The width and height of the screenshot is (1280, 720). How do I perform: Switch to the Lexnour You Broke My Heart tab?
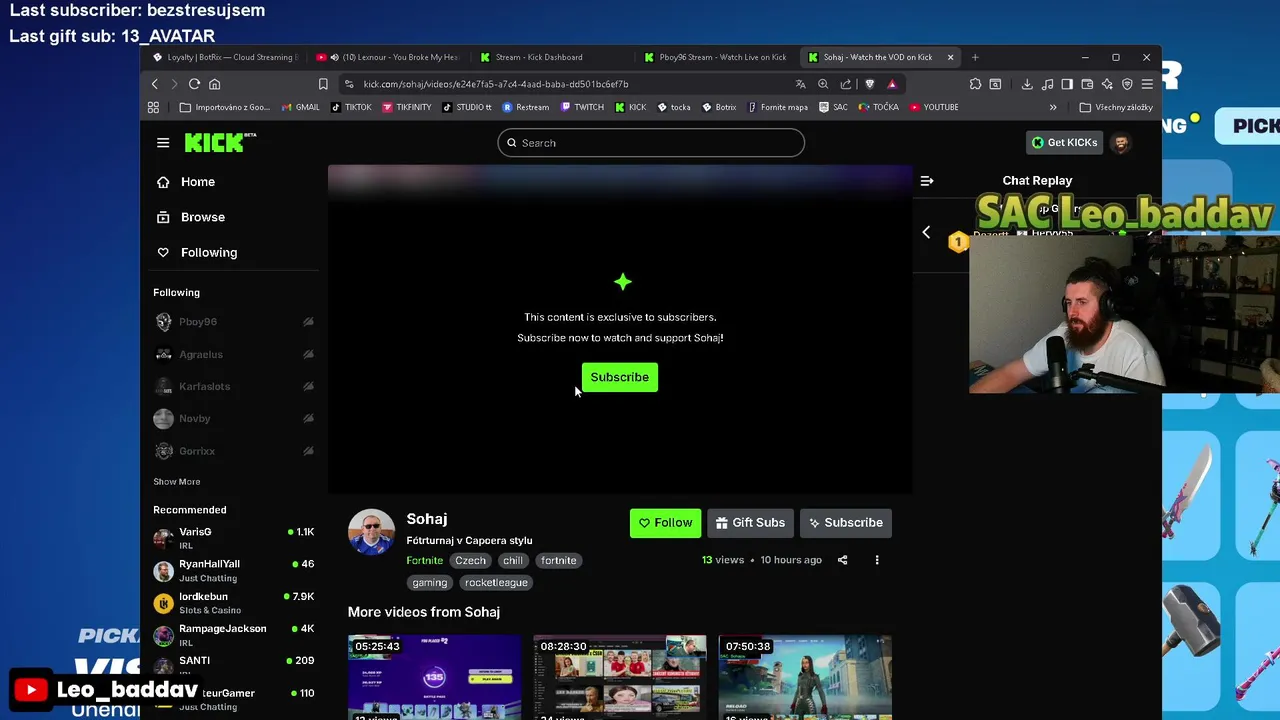tap(387, 57)
